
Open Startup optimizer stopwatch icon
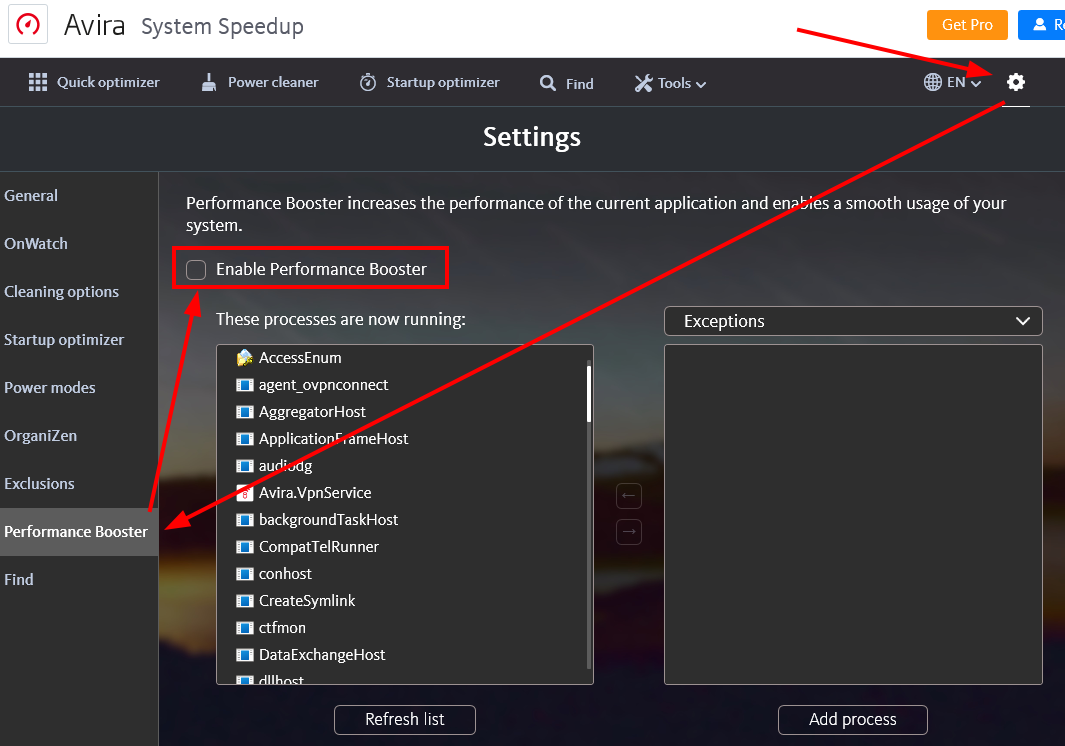pyautogui.click(x=368, y=83)
